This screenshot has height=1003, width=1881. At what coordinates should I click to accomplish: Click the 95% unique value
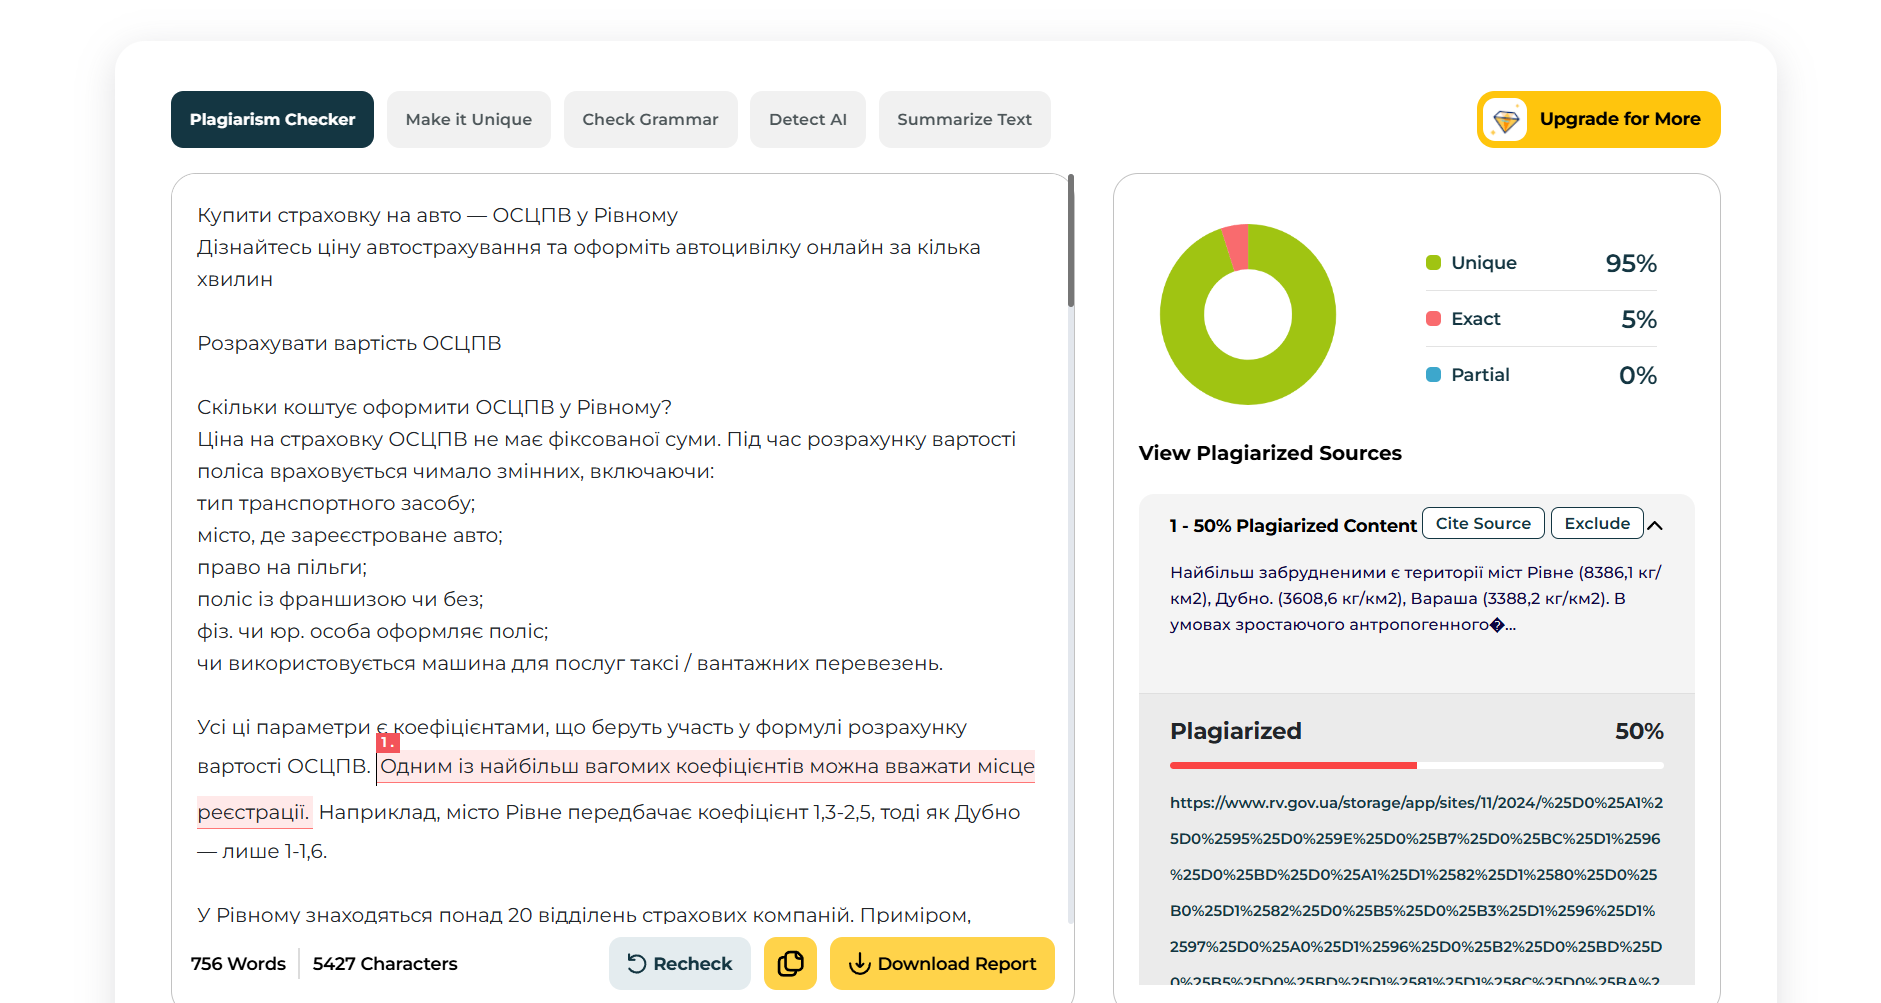[x=1631, y=263]
